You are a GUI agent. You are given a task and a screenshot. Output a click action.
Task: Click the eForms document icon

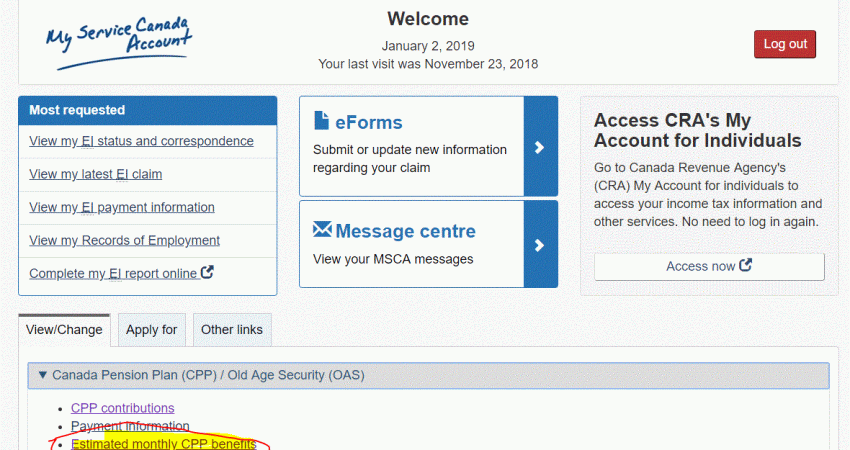click(x=322, y=122)
